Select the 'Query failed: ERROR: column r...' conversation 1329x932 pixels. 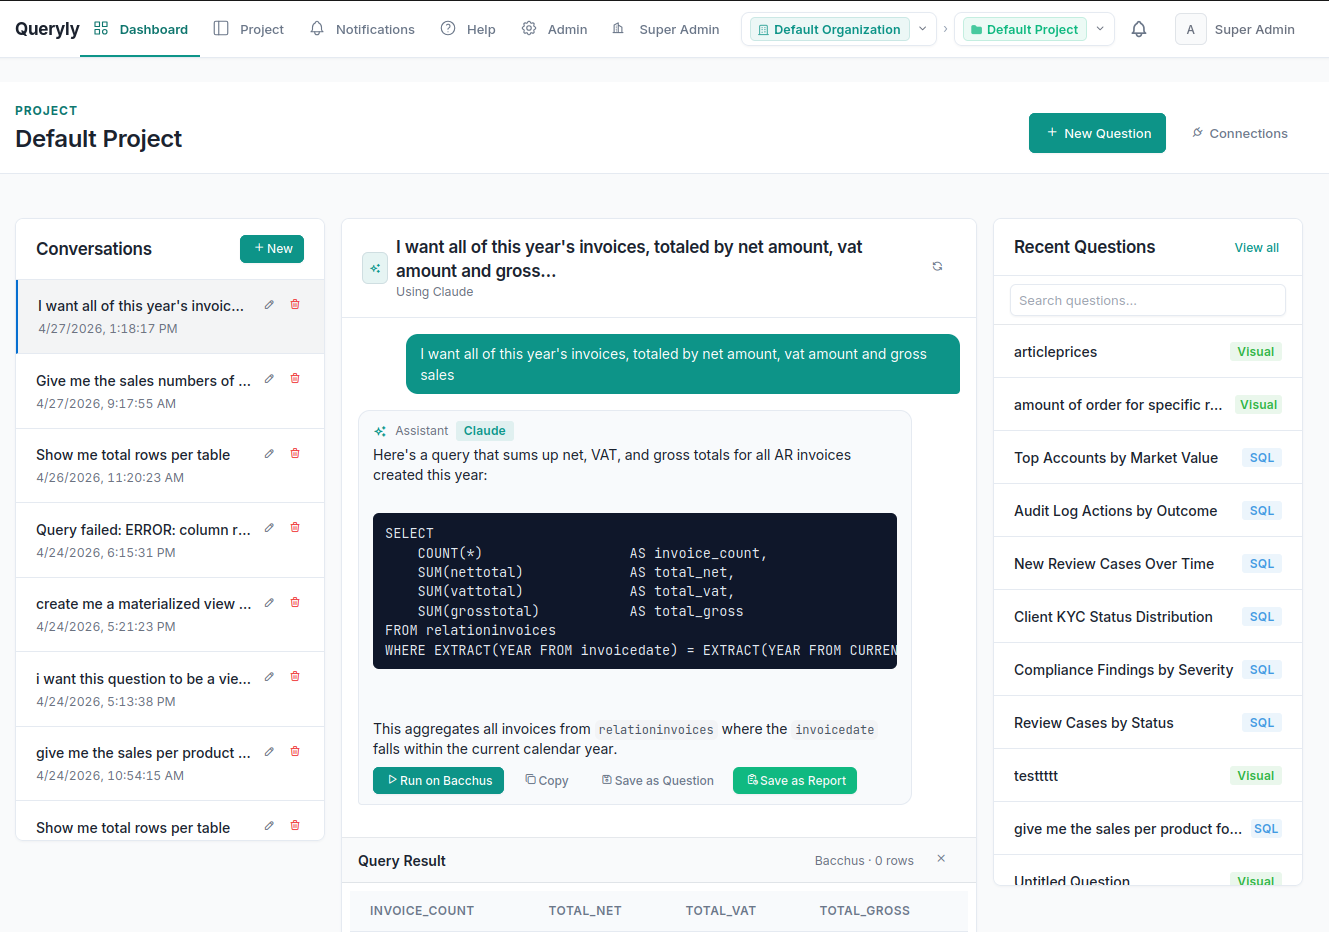pyautogui.click(x=170, y=540)
